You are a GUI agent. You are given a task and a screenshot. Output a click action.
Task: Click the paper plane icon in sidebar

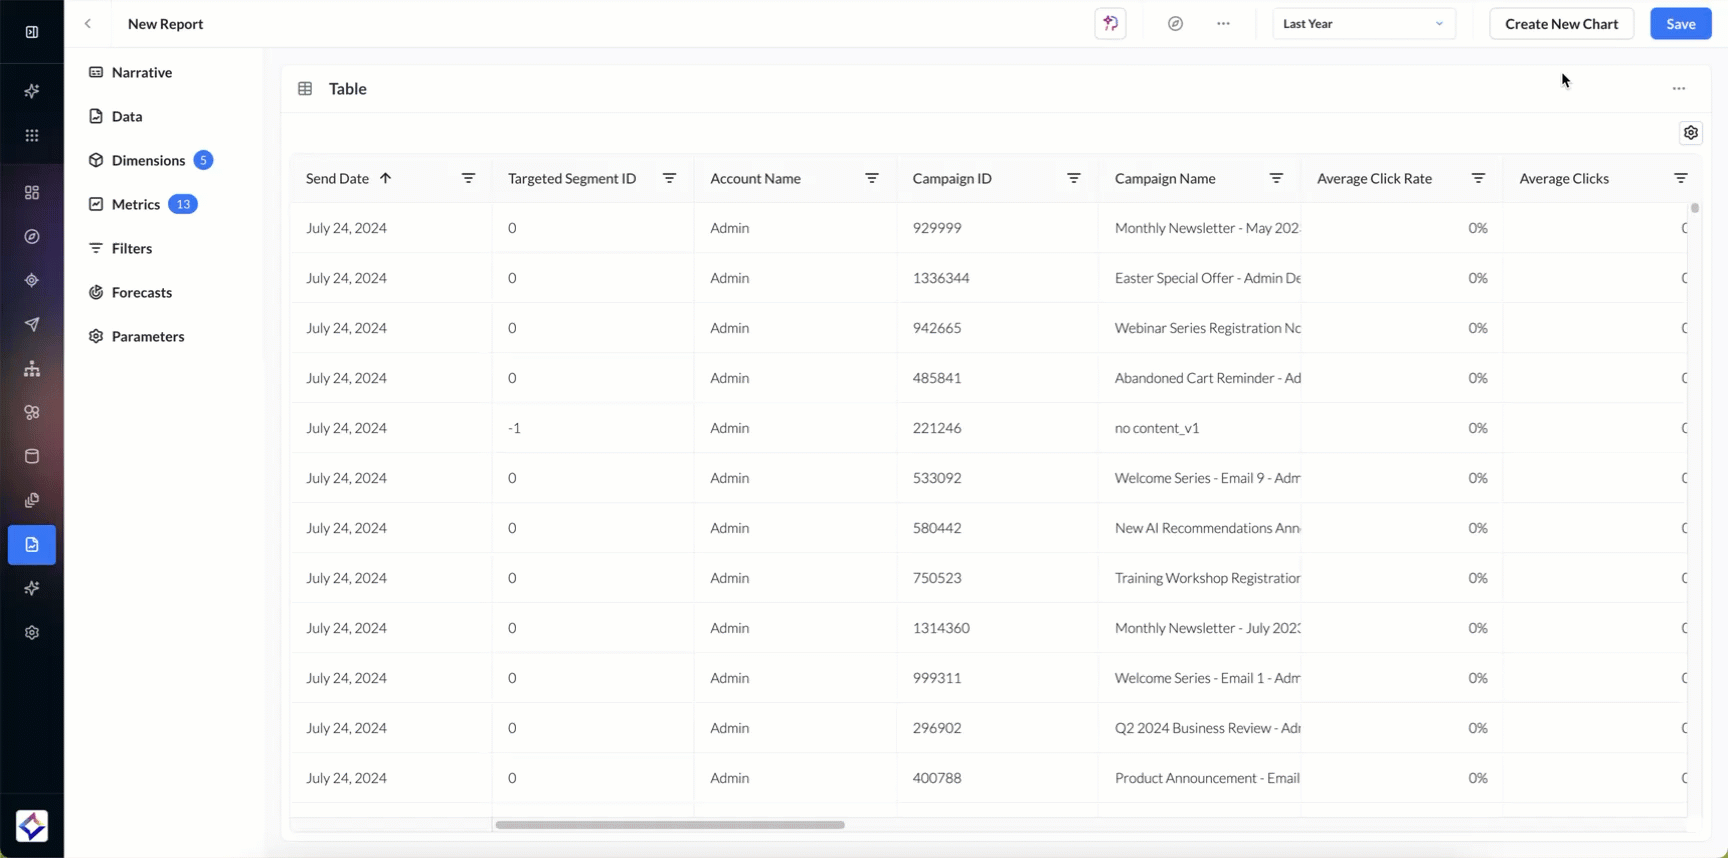[32, 324]
